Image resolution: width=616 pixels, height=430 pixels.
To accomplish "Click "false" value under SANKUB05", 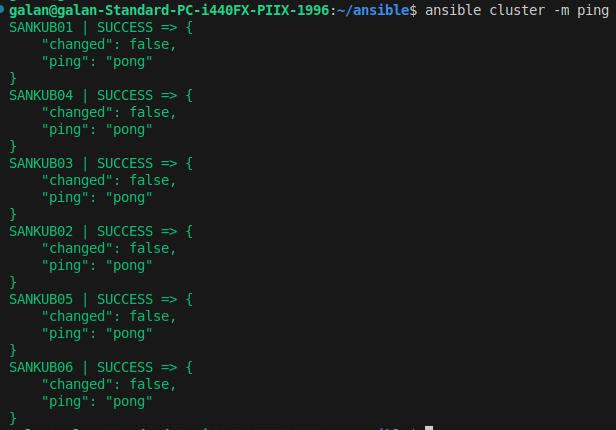I will coord(149,316).
